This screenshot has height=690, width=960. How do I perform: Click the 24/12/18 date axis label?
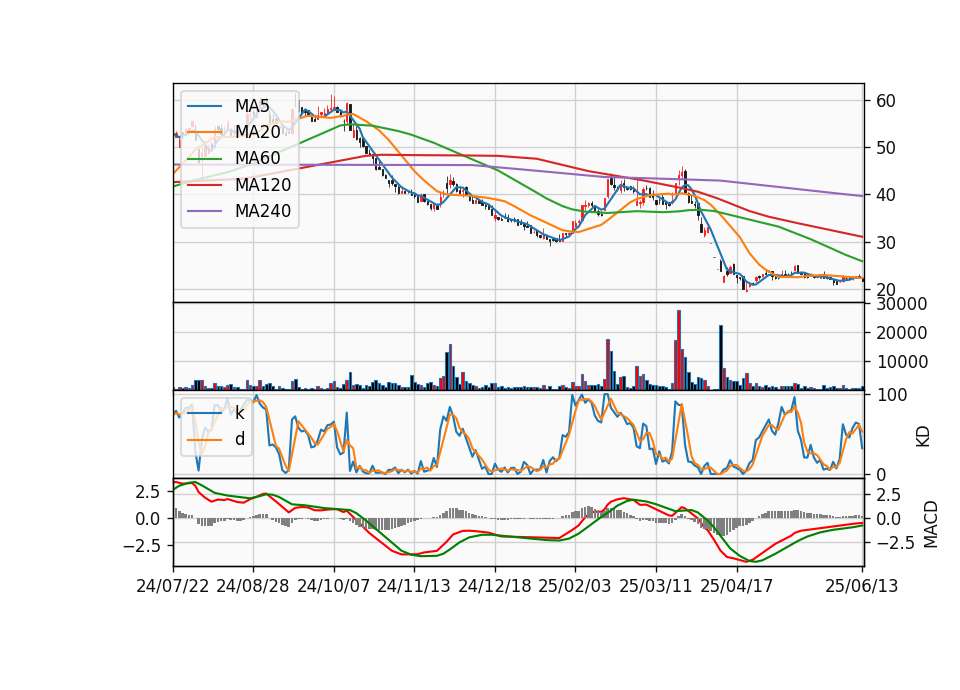495,586
